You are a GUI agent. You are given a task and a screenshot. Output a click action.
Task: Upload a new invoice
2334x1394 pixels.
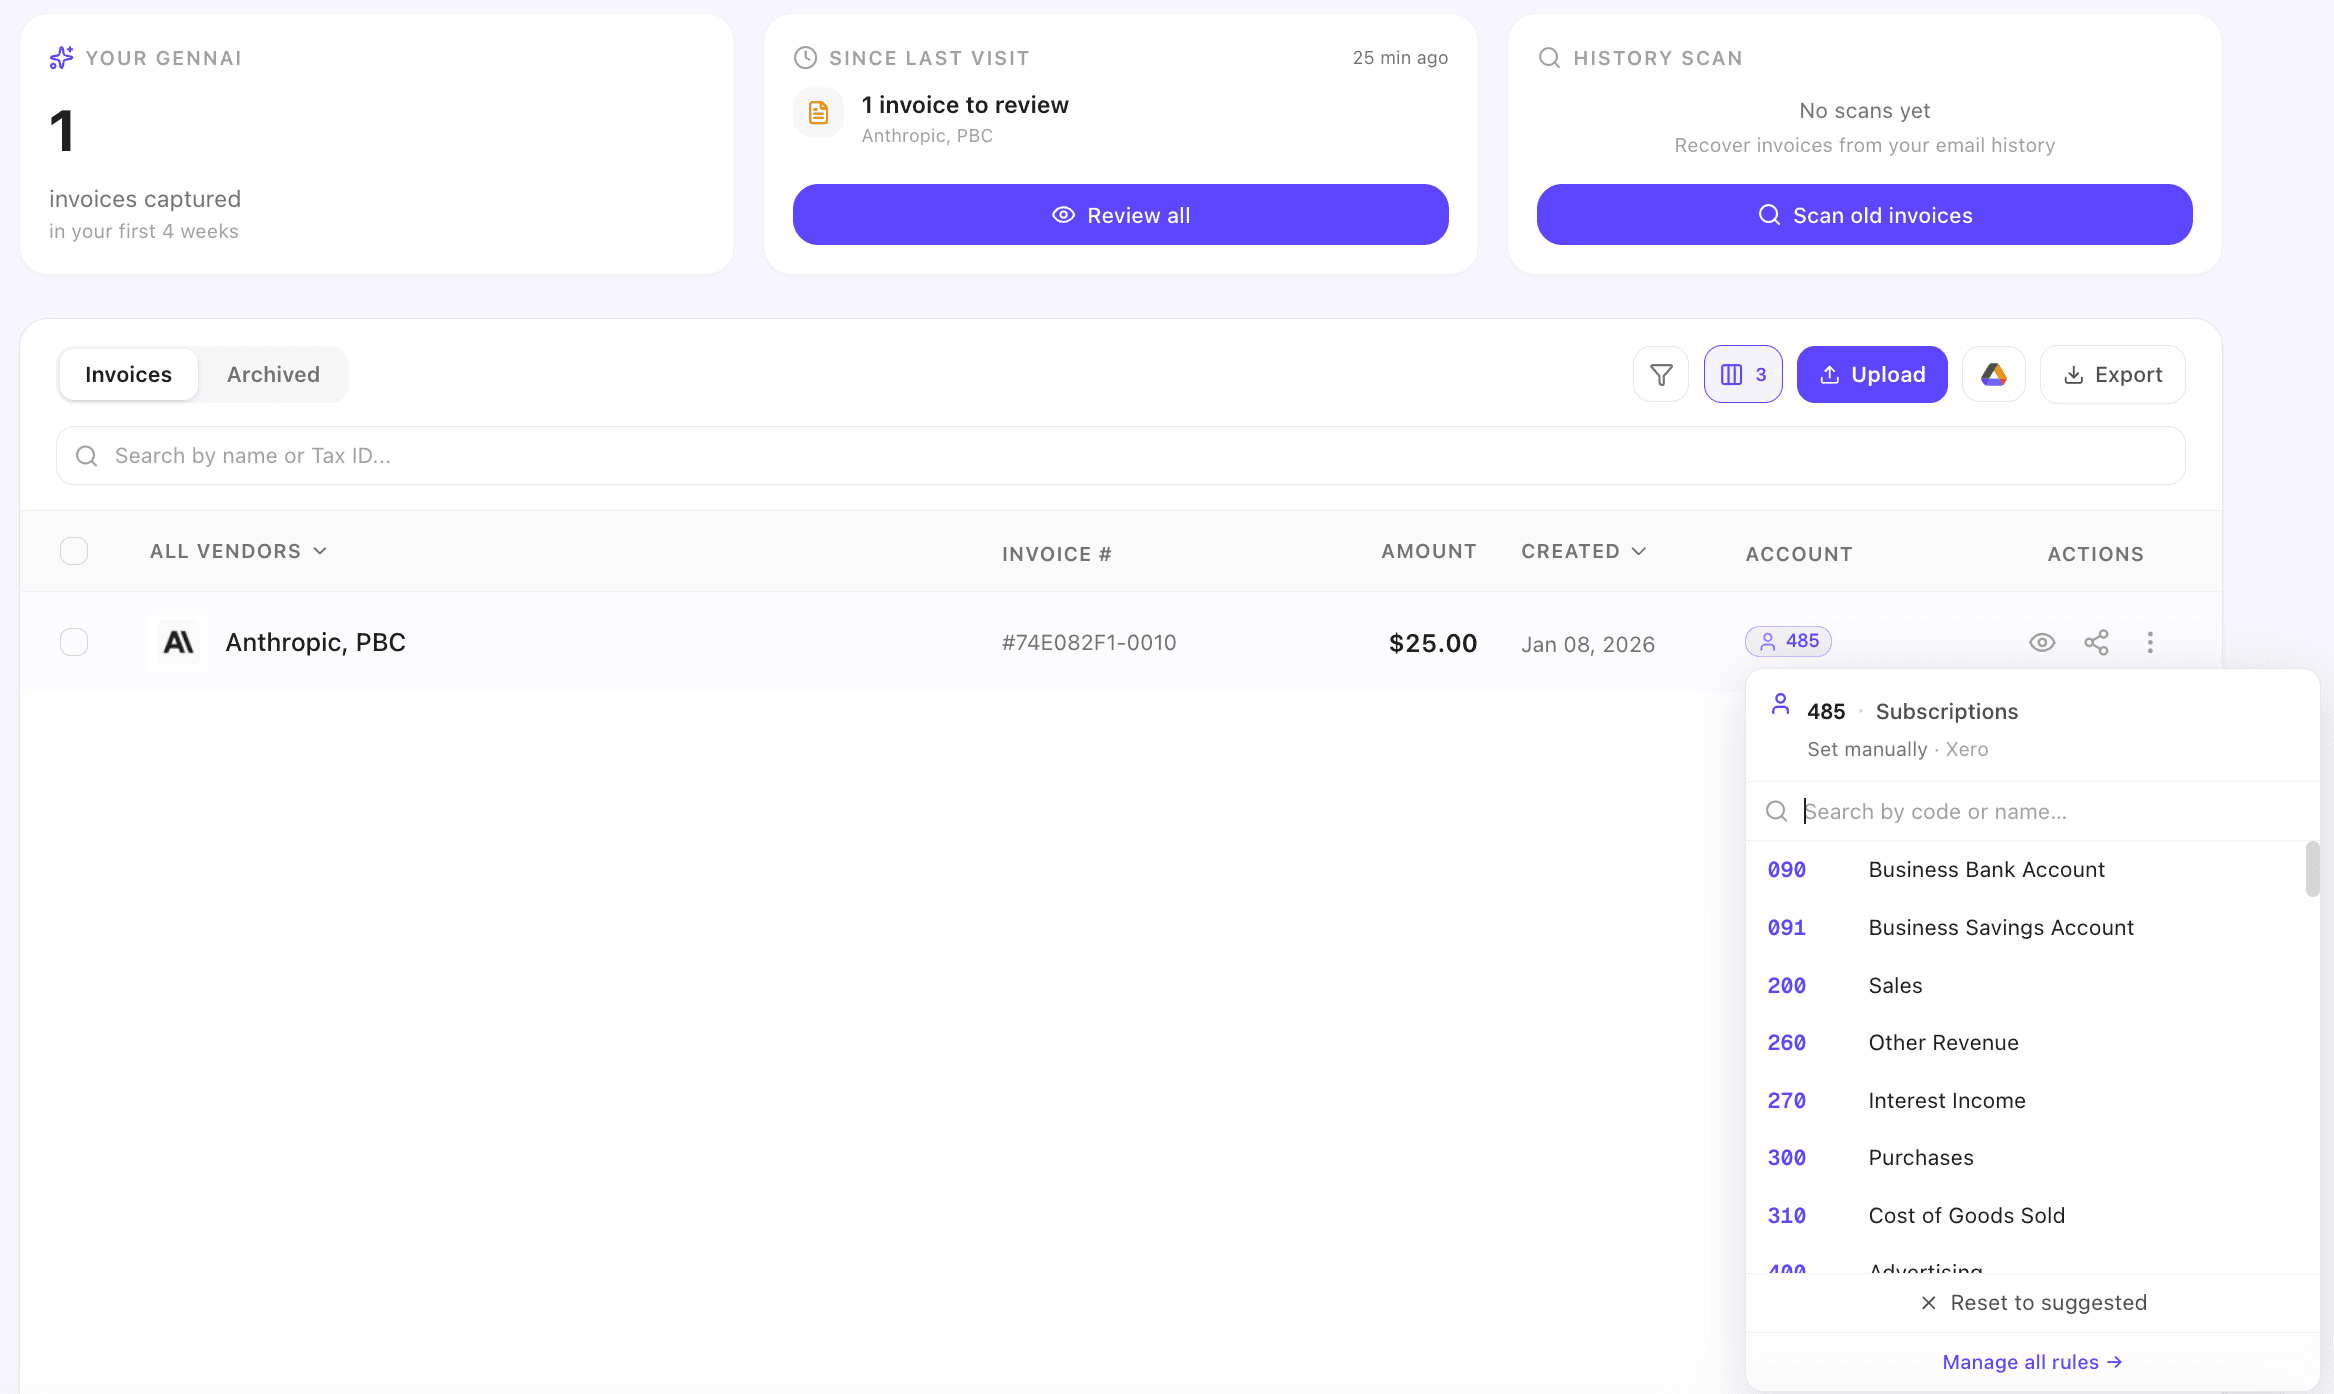click(1872, 375)
